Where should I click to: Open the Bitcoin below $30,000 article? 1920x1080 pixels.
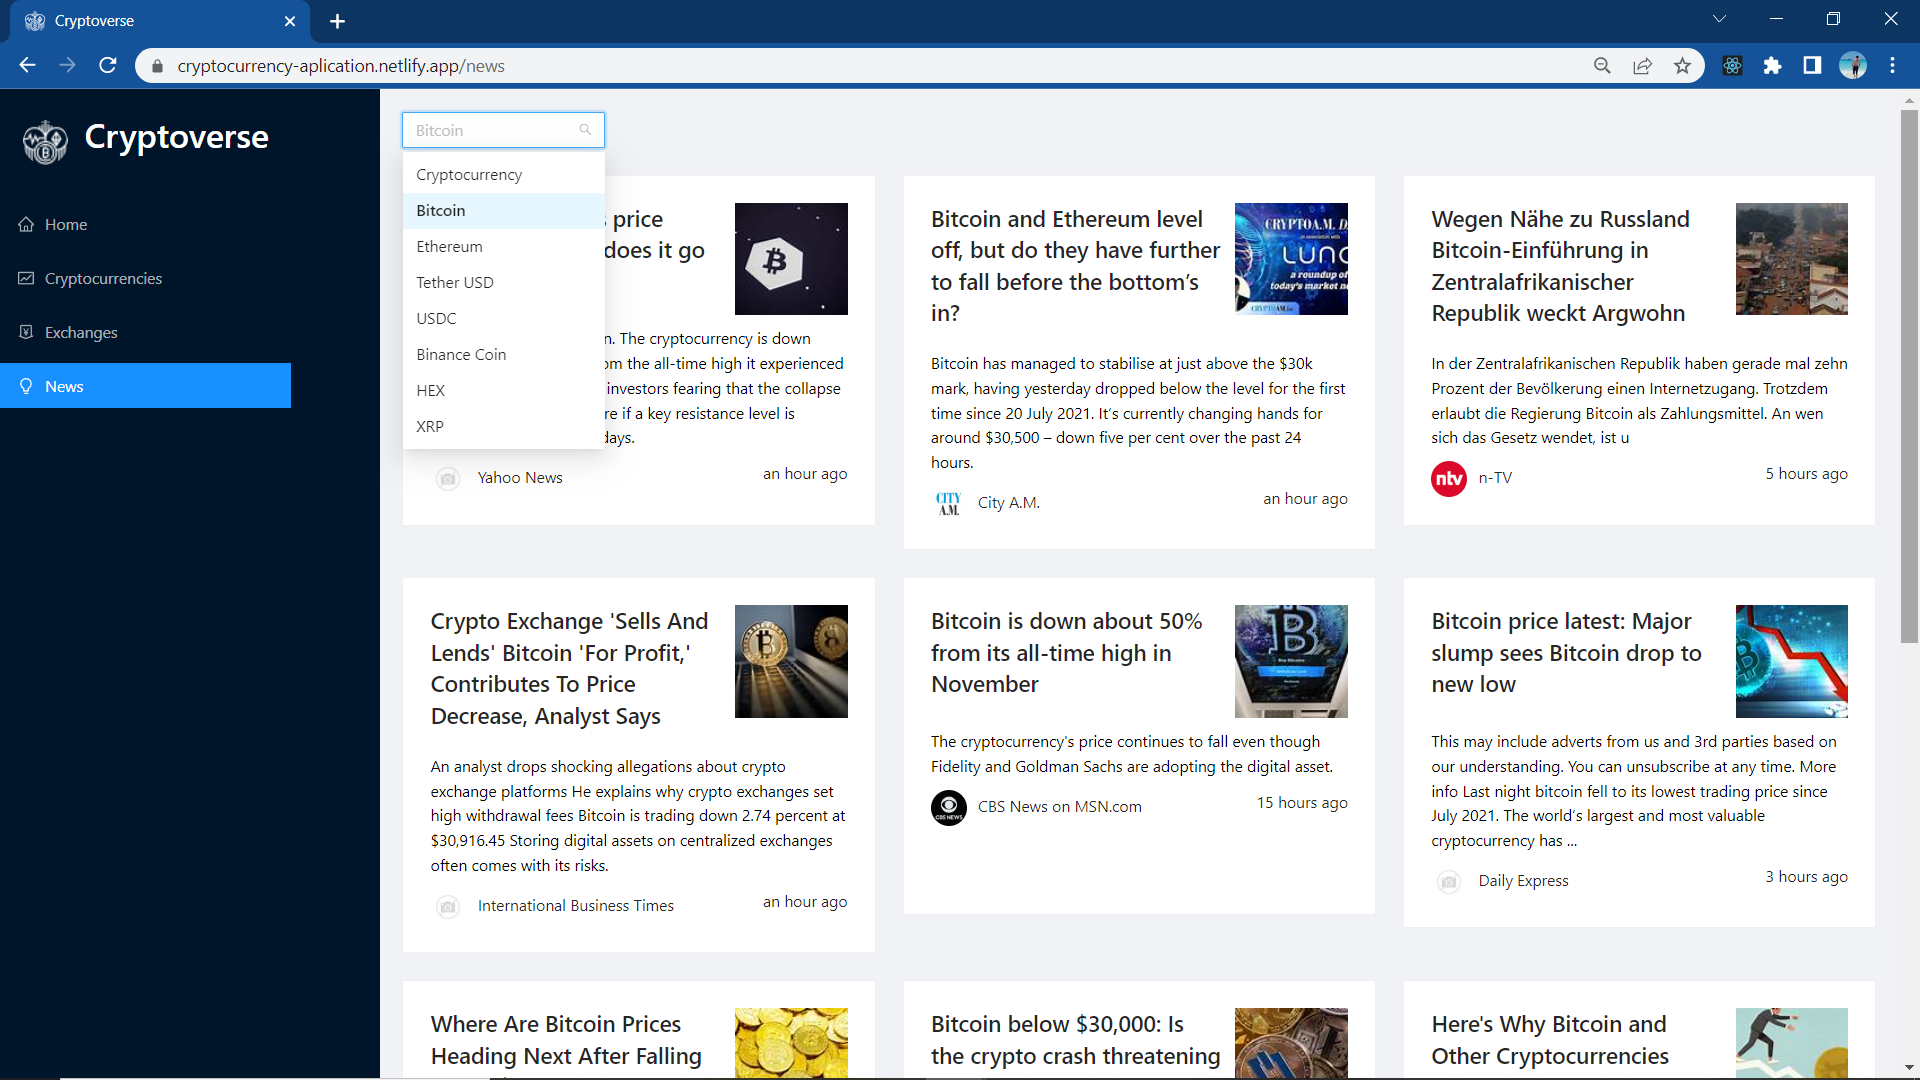[1074, 1040]
